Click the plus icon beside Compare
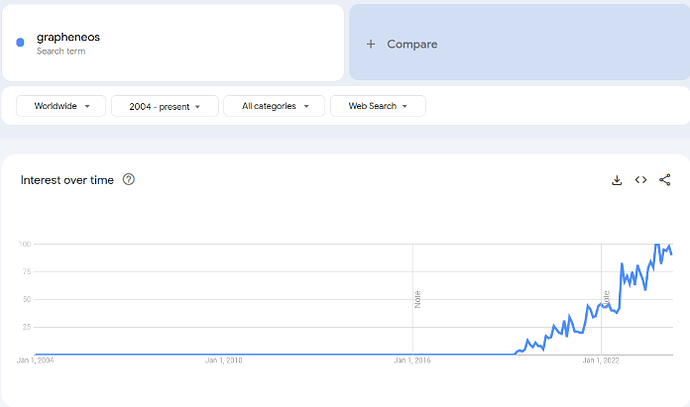 click(x=371, y=44)
